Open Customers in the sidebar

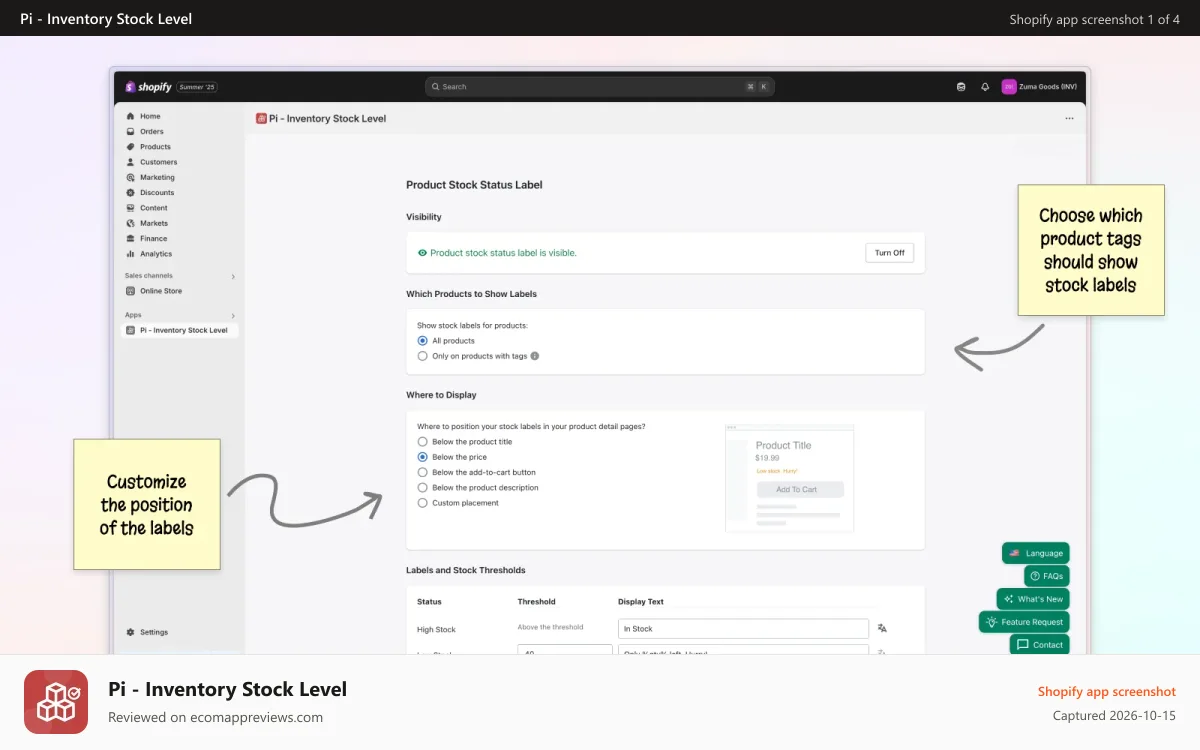(x=158, y=162)
